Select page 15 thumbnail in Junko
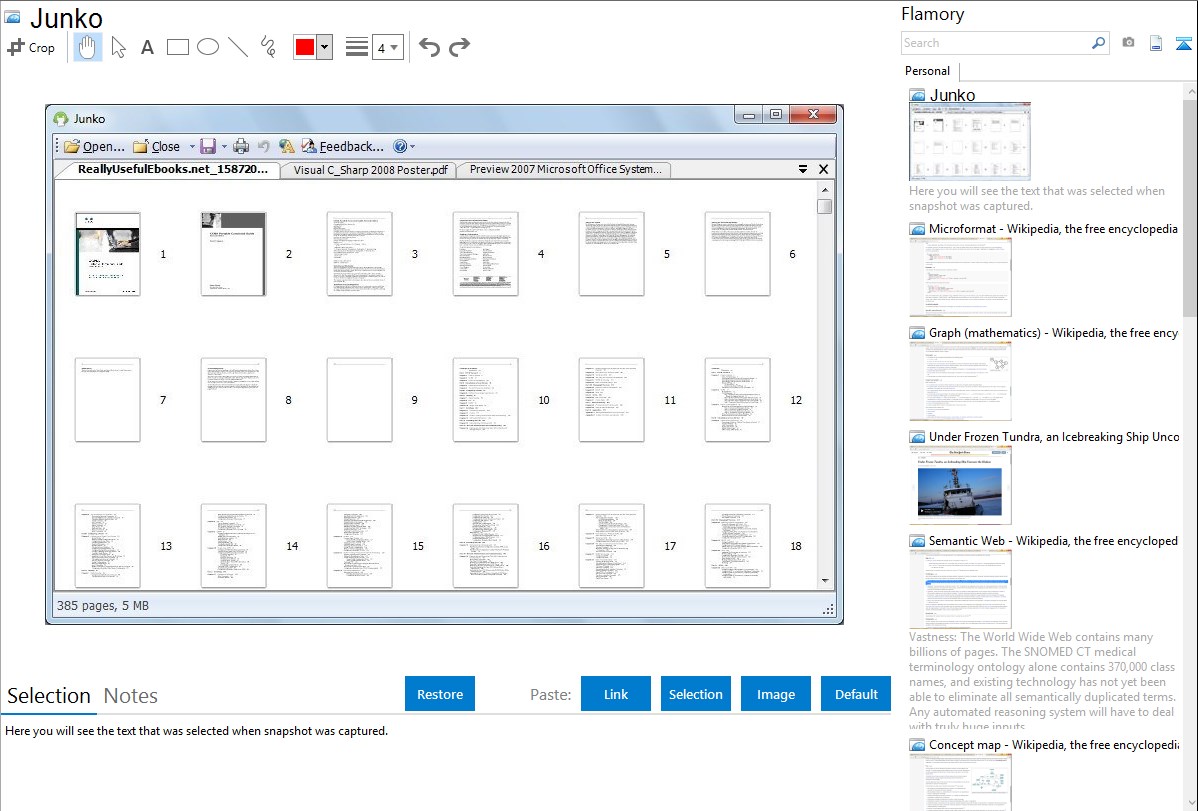Viewport: 1198px width, 811px height. (x=359, y=546)
